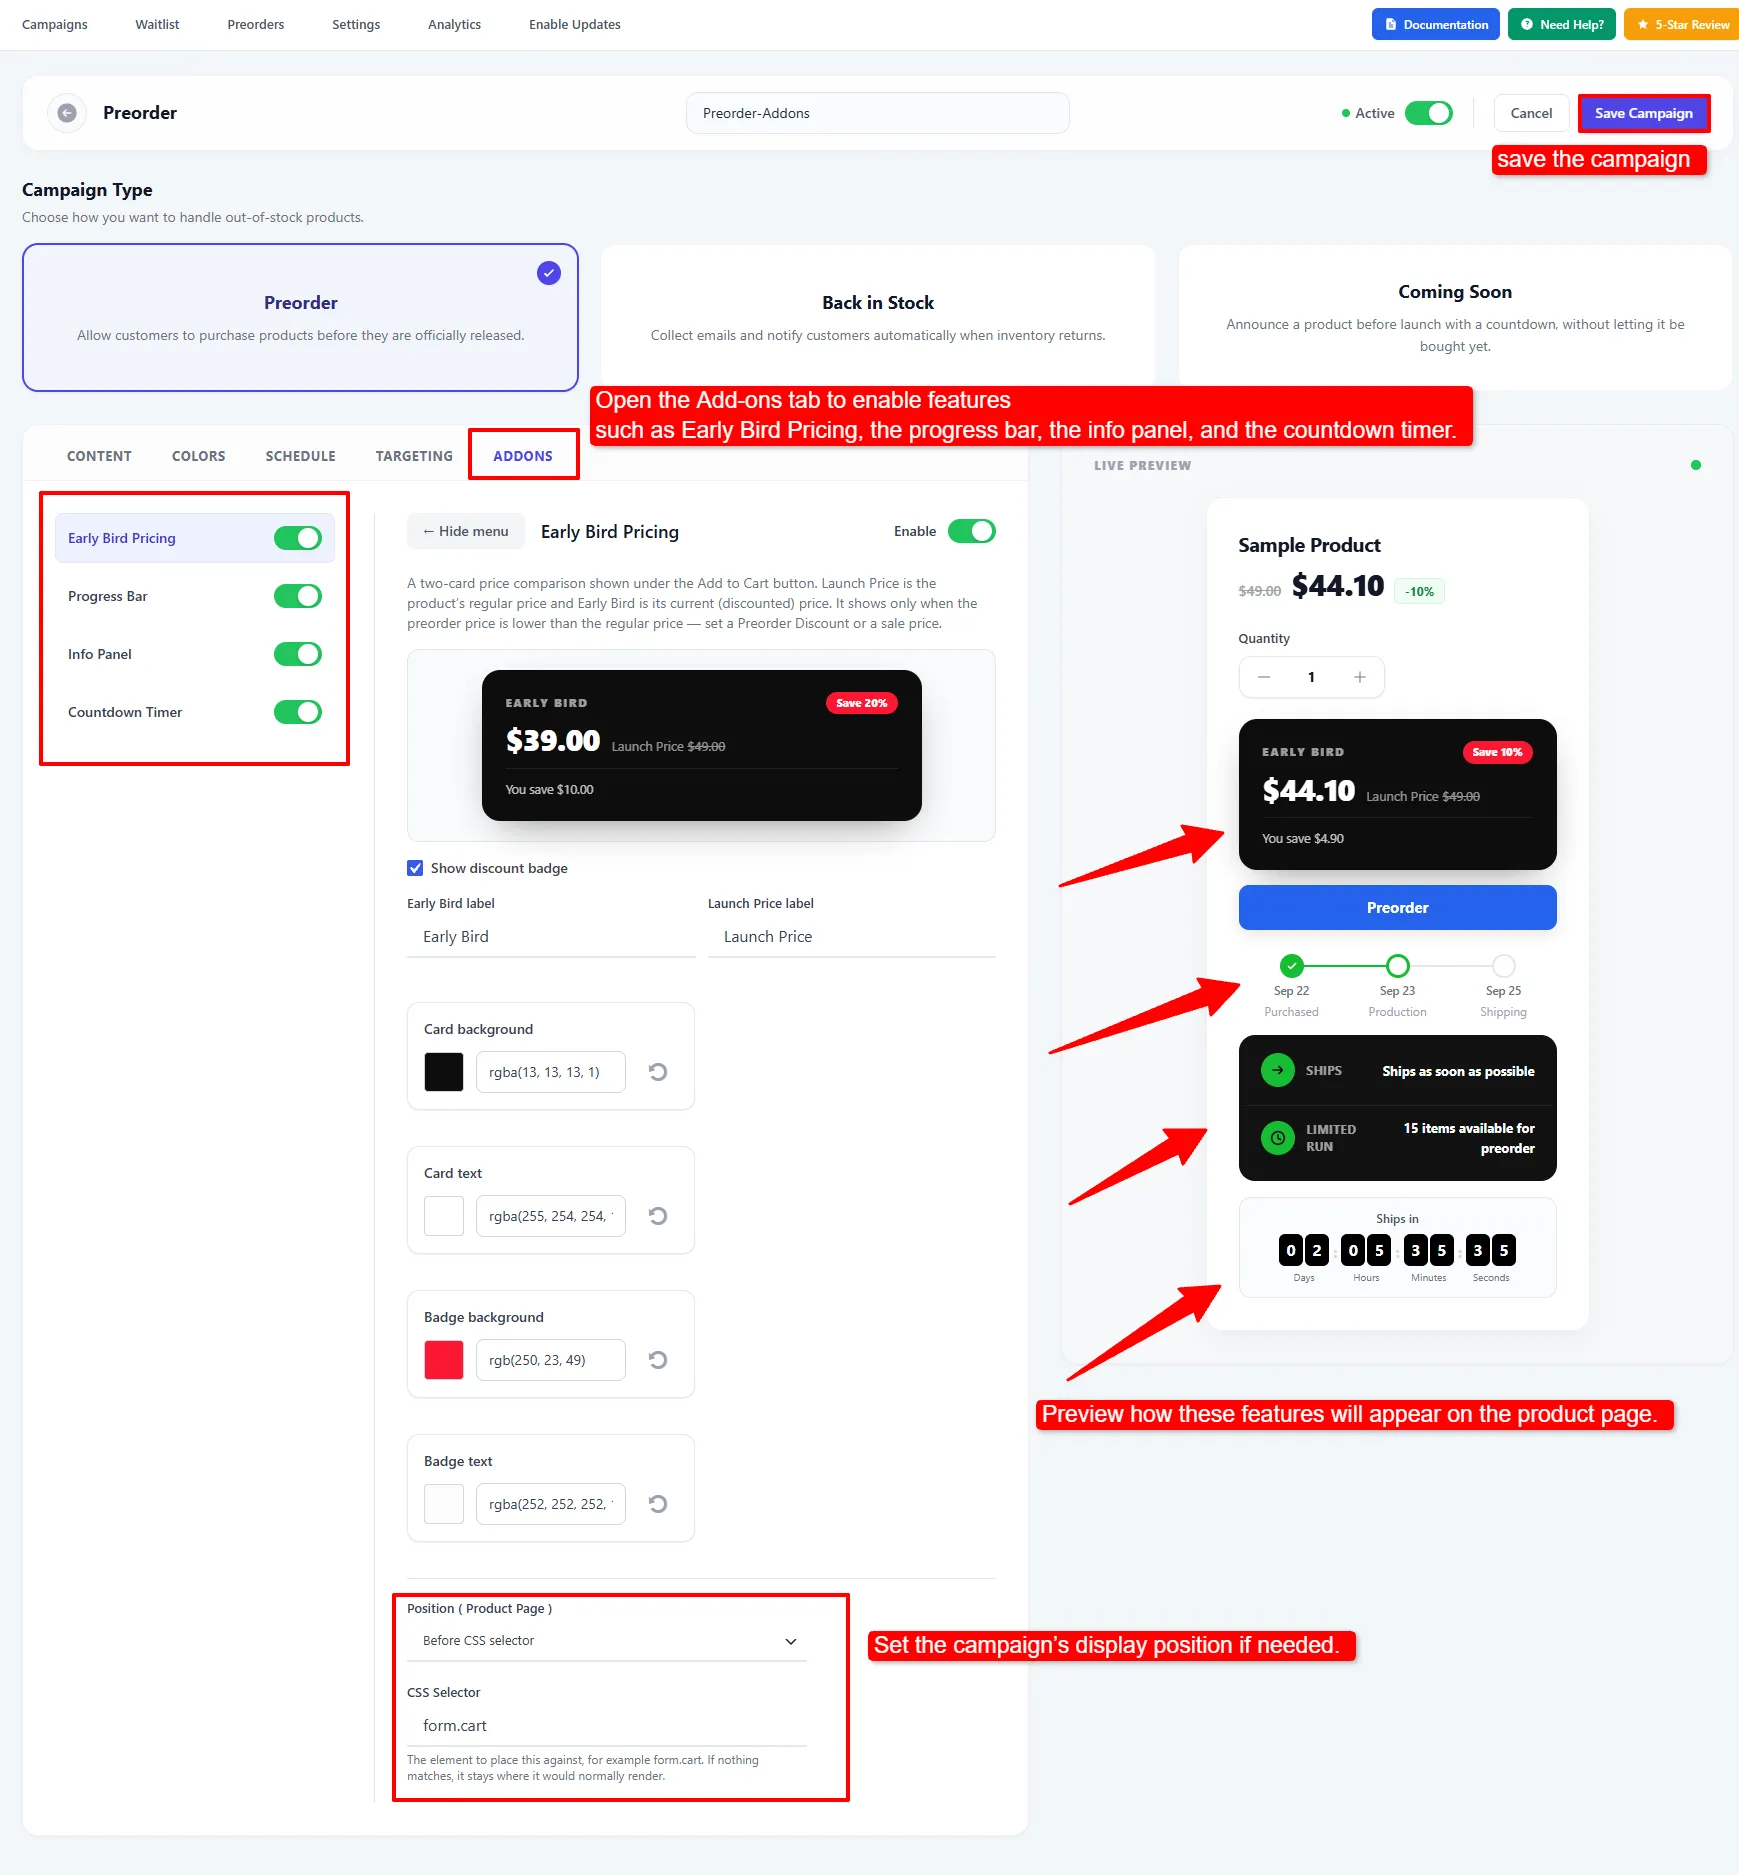Click the blue Preorder preview button
Image resolution: width=1739 pixels, height=1875 pixels.
[1398, 908]
